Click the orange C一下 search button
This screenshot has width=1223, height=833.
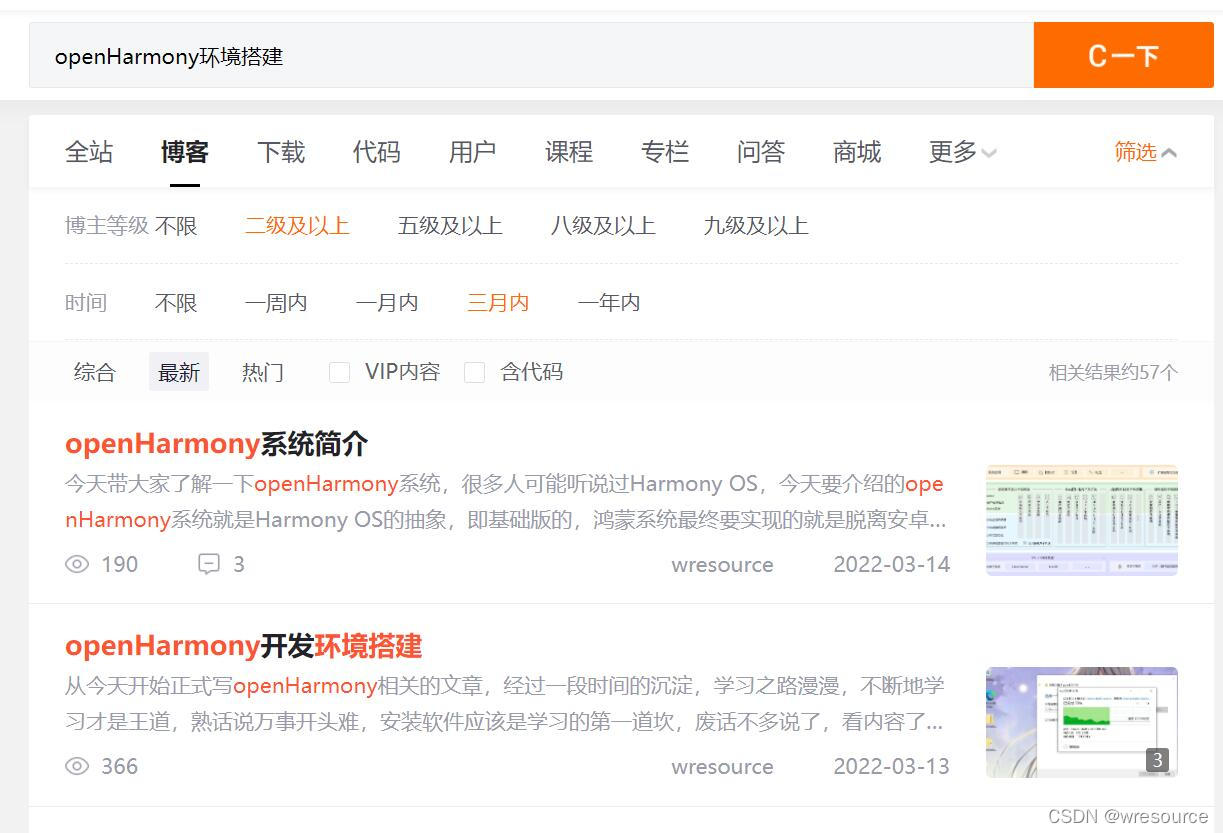(x=1123, y=56)
